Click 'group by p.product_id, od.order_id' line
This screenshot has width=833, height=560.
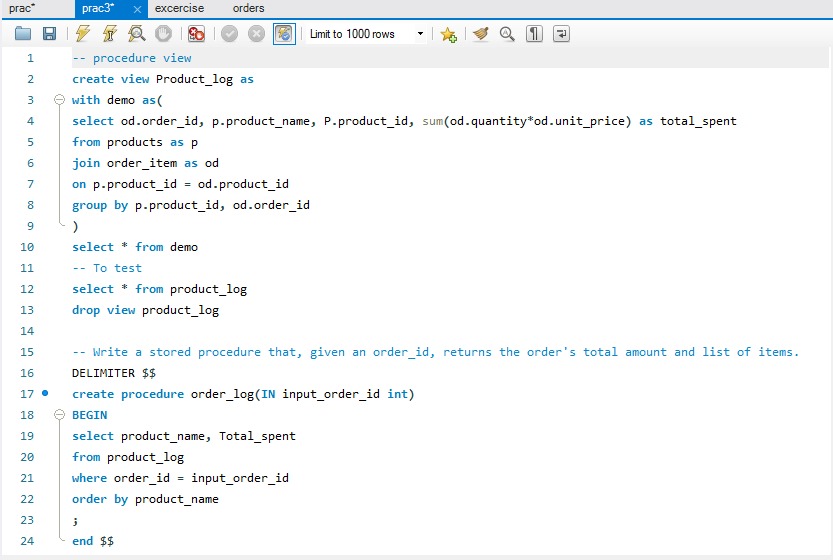pos(191,205)
